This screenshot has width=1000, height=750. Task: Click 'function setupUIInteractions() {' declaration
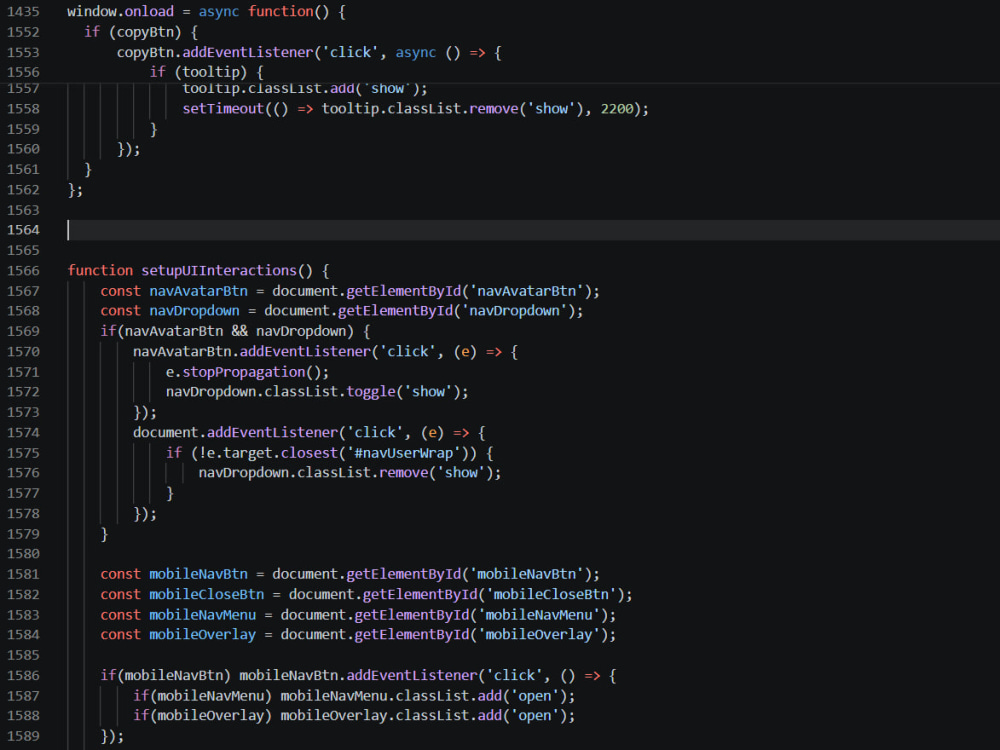pos(198,270)
